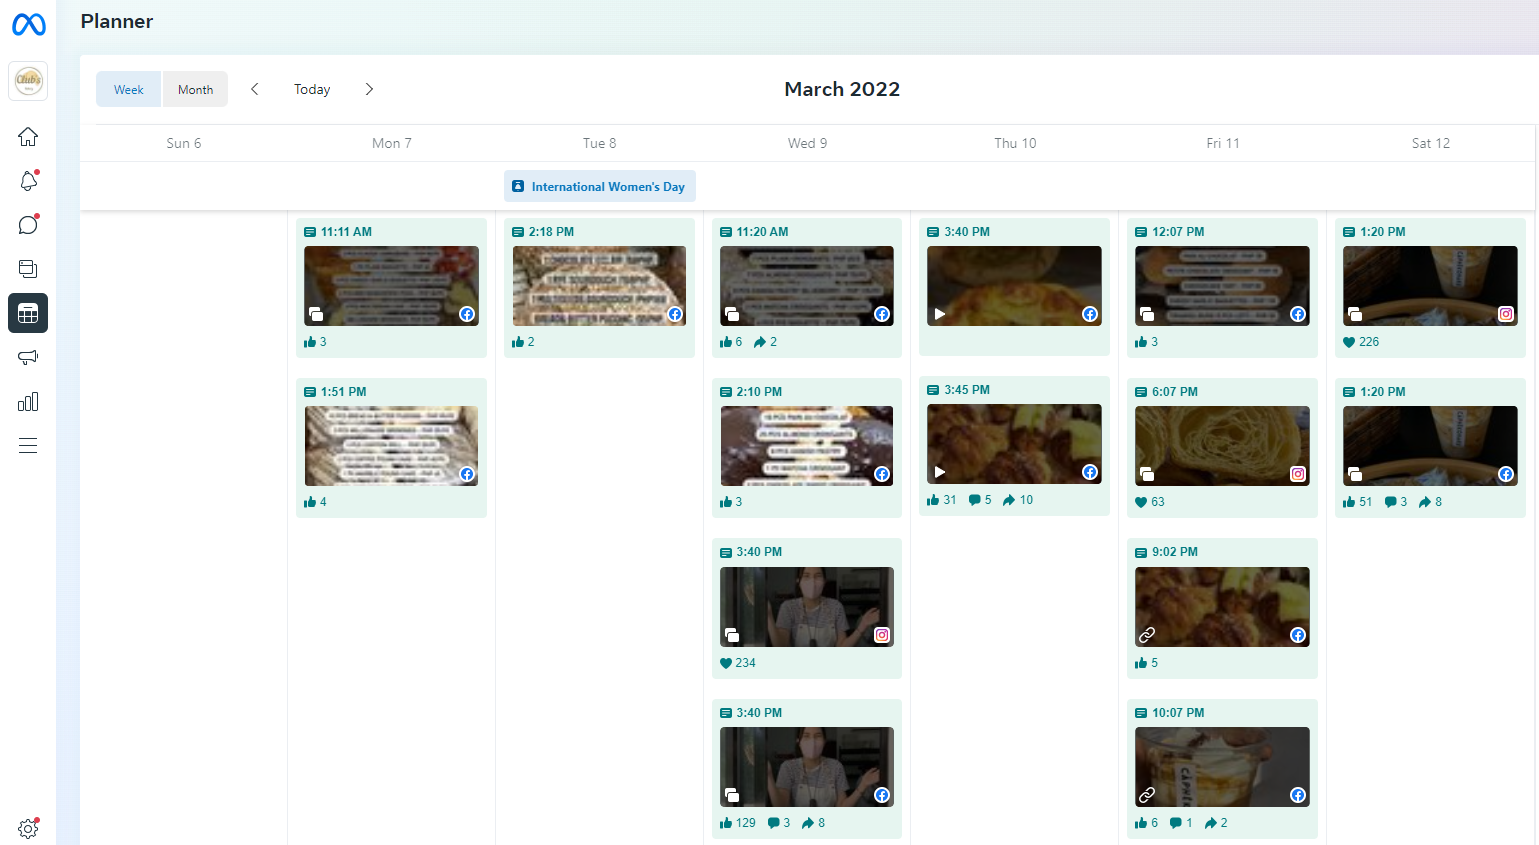Open Insights bar chart icon
Screen dimensions: 1539x845
coord(28,401)
